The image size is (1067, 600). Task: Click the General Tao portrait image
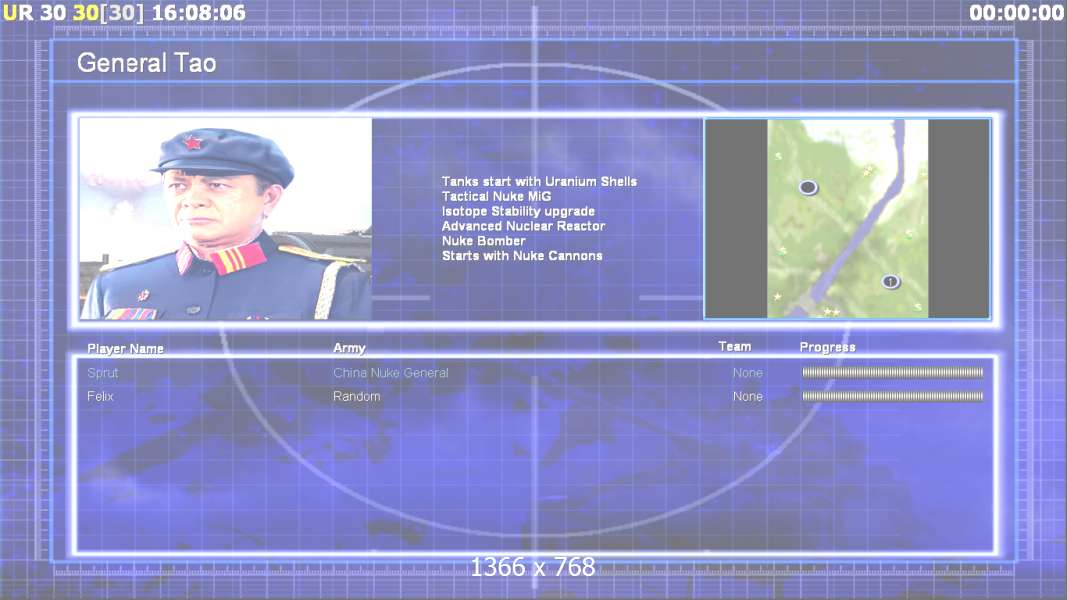tap(226, 218)
